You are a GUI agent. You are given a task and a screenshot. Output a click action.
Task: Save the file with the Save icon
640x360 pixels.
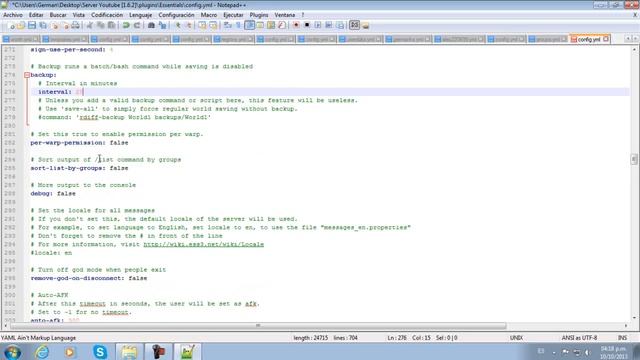pos(32,25)
